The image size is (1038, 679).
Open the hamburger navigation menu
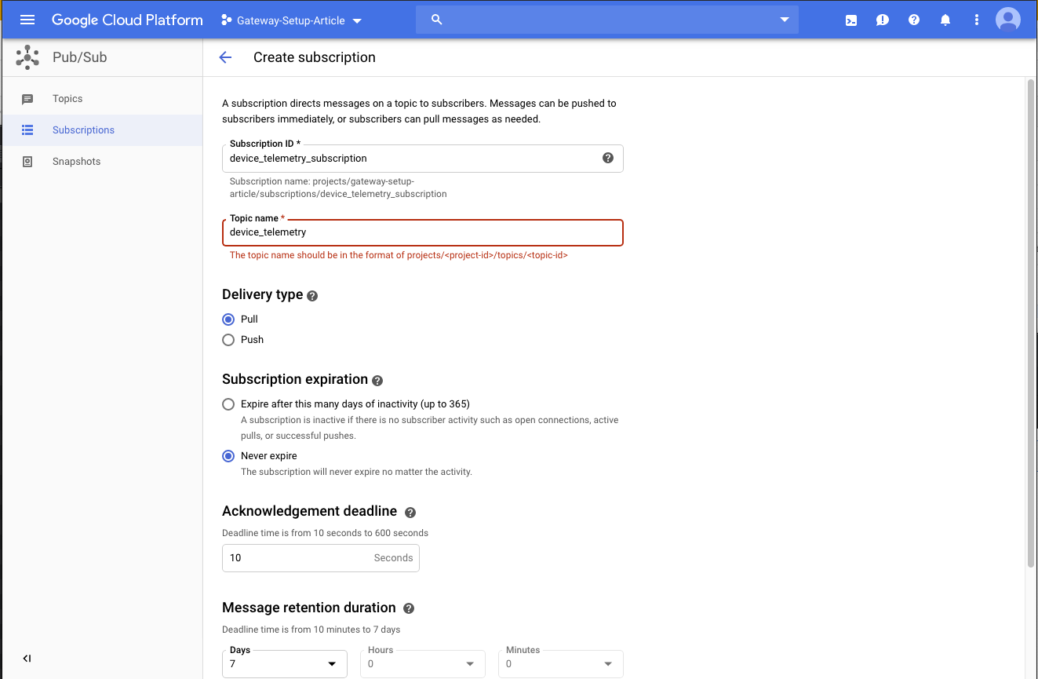coord(27,19)
